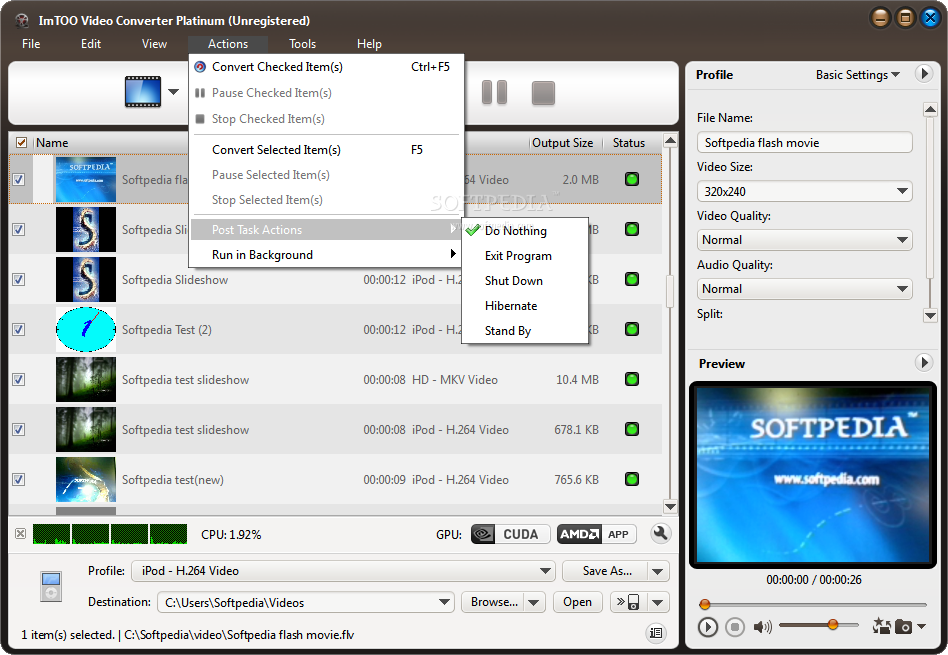Take a snapshot with the camera icon
This screenshot has height=655, width=948.
pos(903,627)
